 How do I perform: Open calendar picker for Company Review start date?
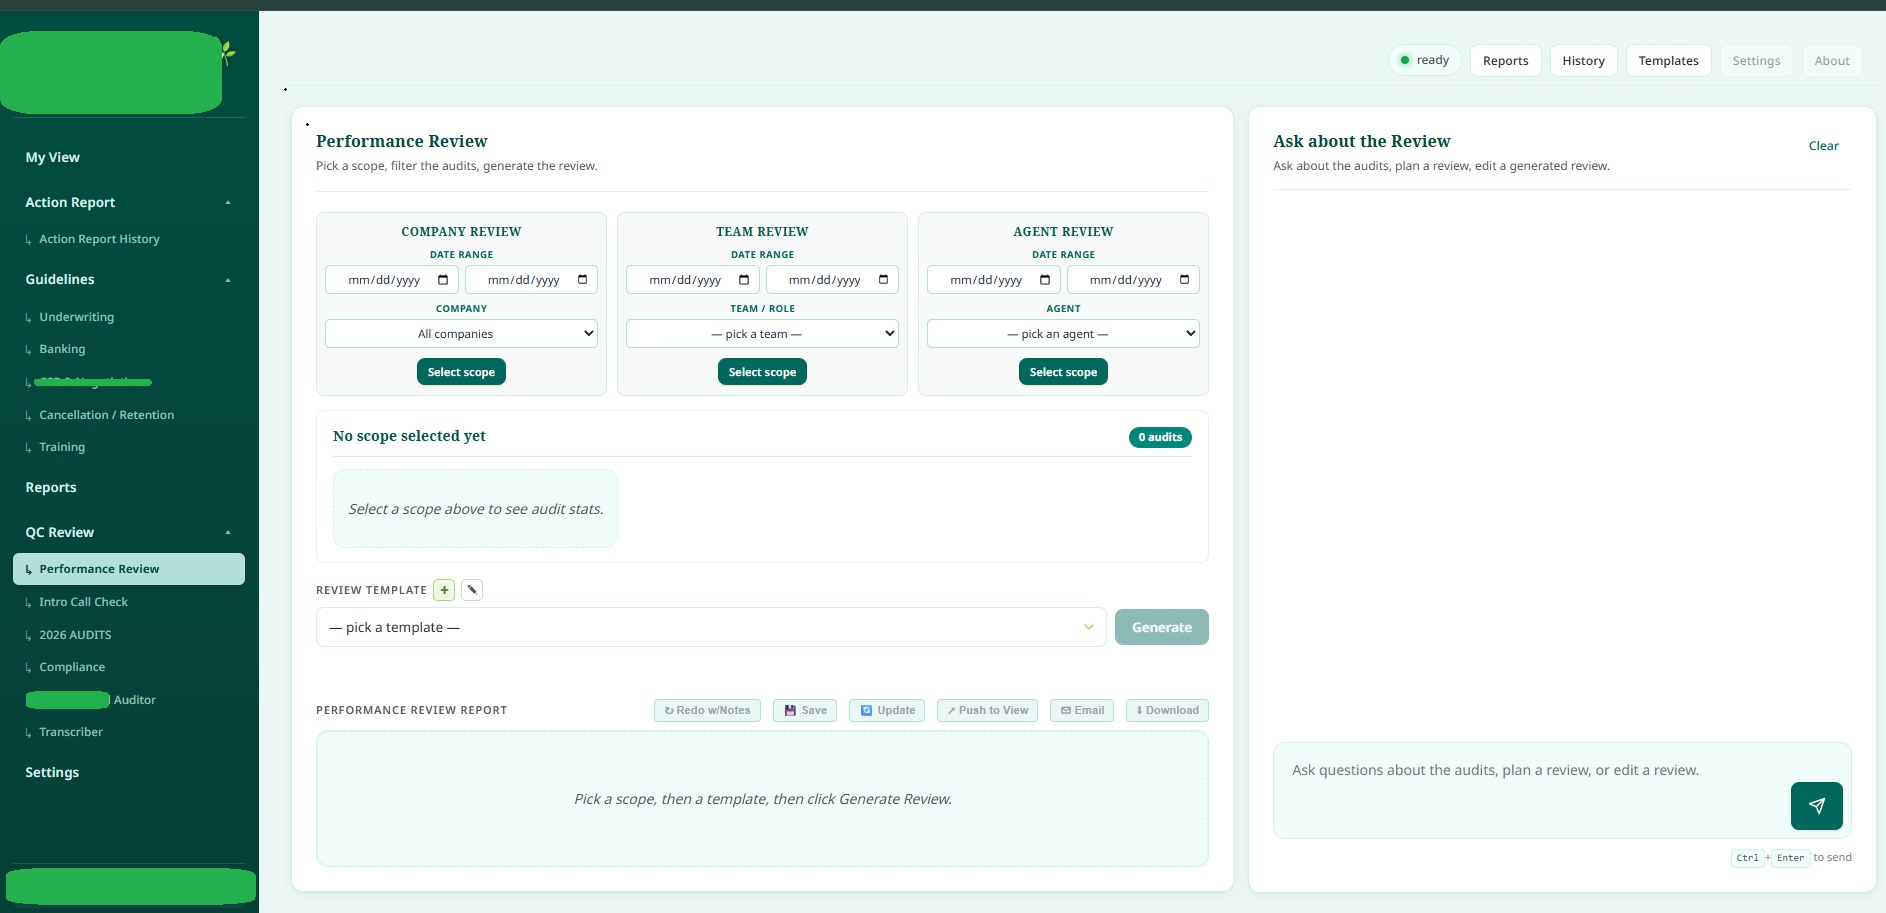coord(443,280)
